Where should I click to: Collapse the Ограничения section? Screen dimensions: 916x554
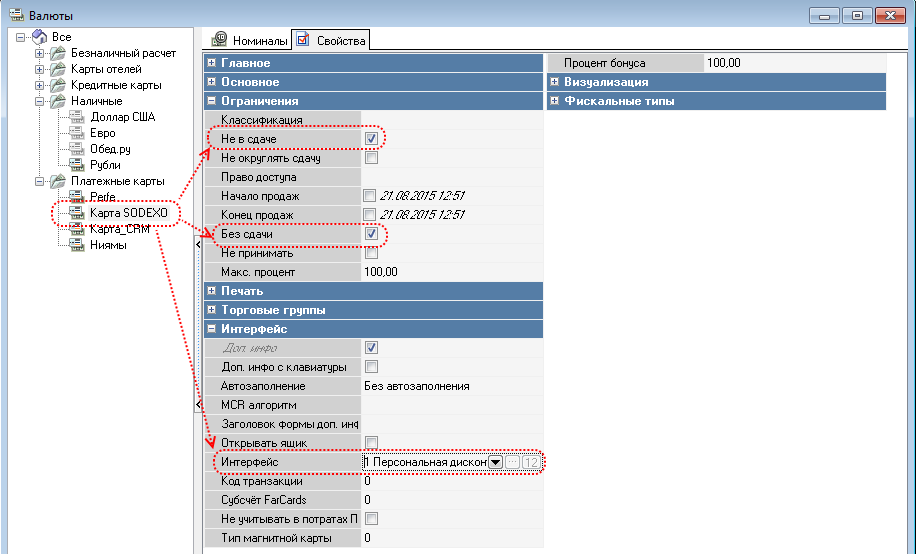(x=211, y=101)
